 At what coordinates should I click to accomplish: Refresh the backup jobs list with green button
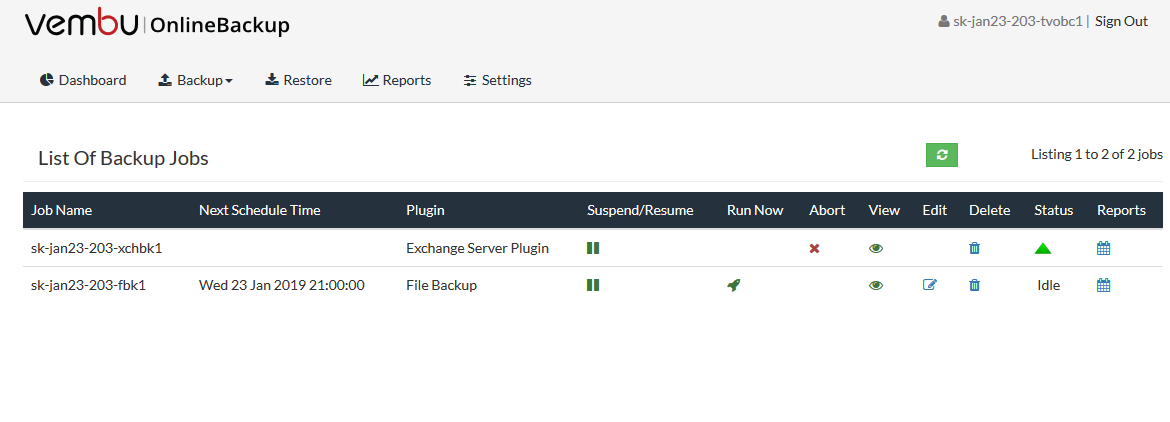click(942, 155)
